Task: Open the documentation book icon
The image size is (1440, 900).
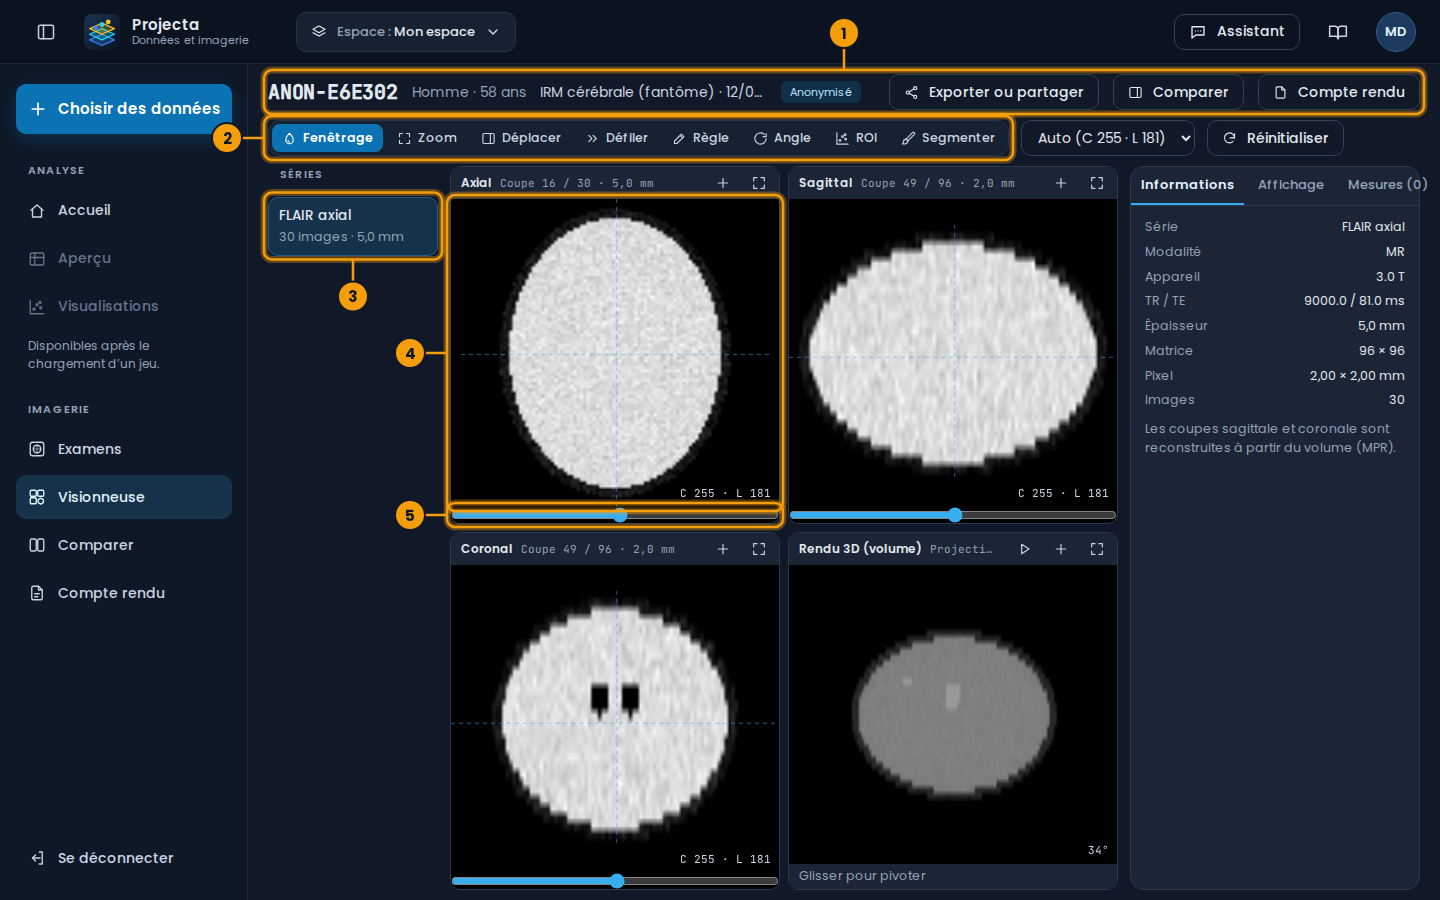Action: pos(1338,32)
